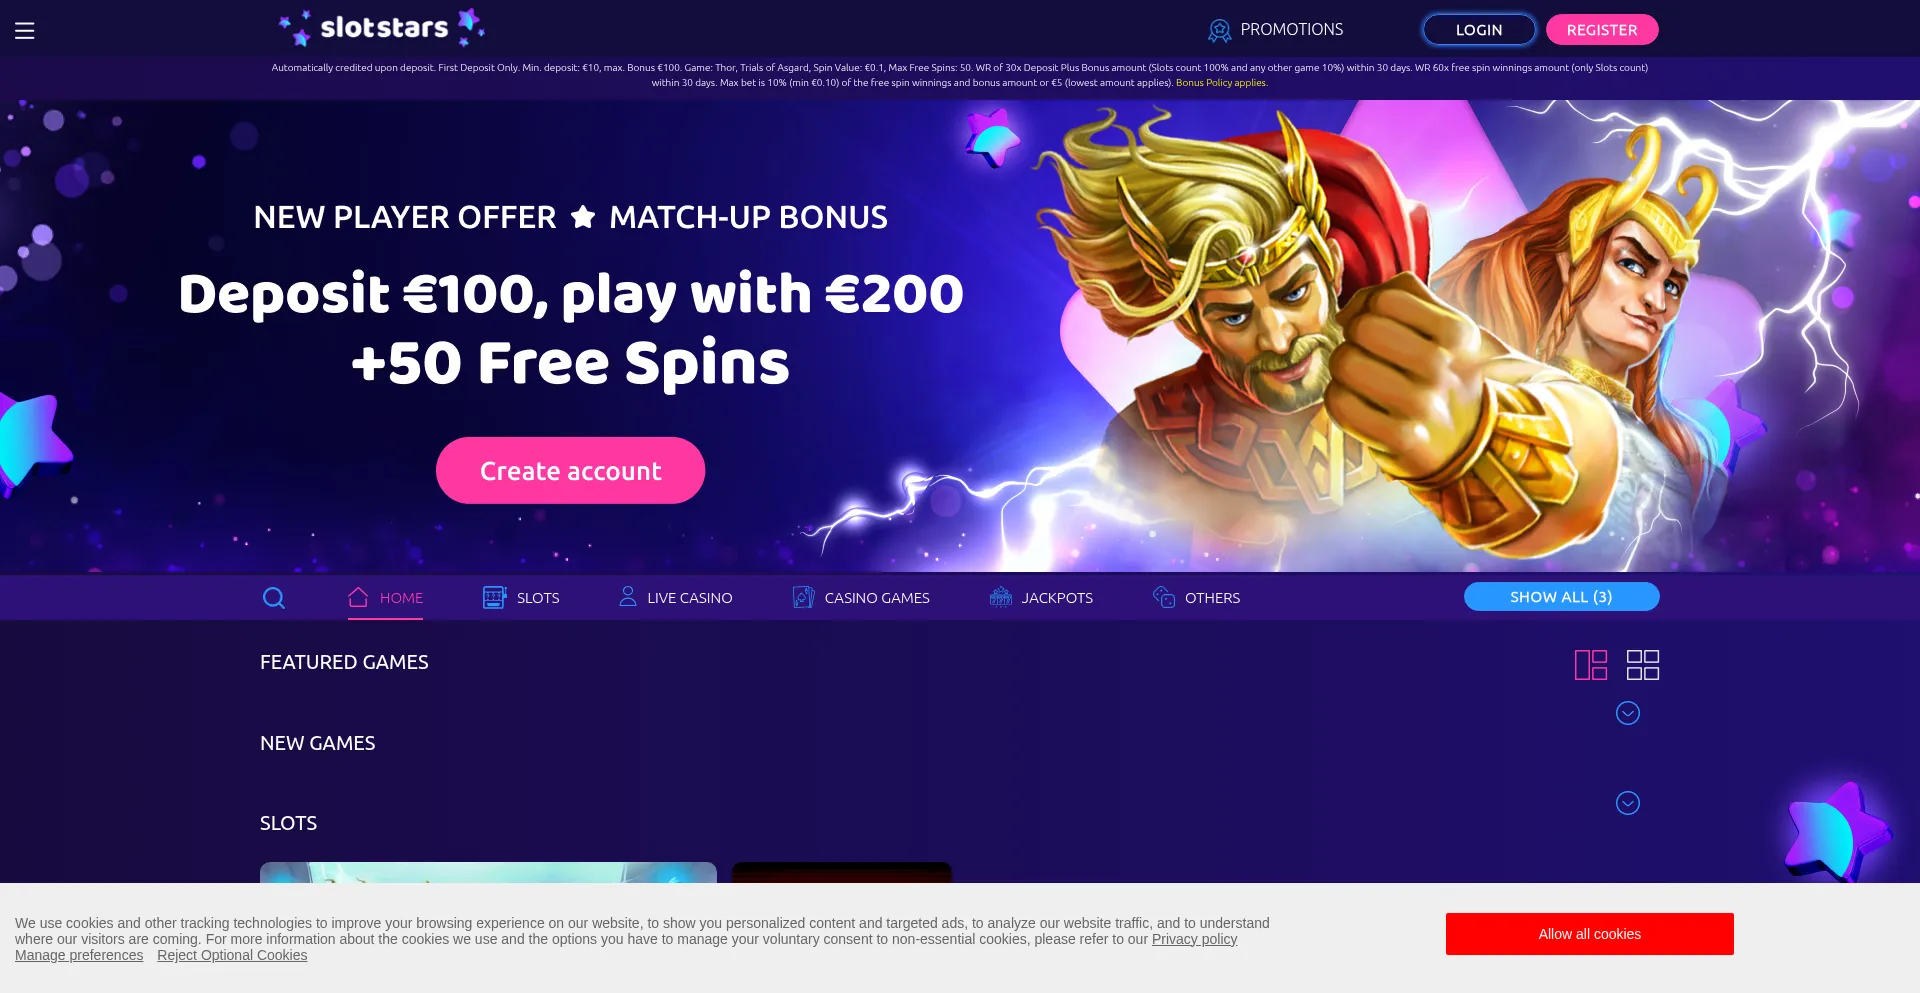Select the Slots category icon
Image resolution: width=1920 pixels, height=993 pixels.
(x=494, y=597)
